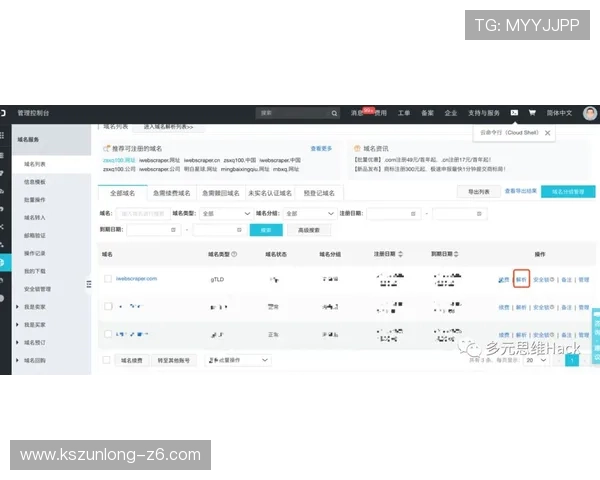This screenshot has width=600, height=480.
Task: Open the shopping cart icon
Action: pos(532,113)
